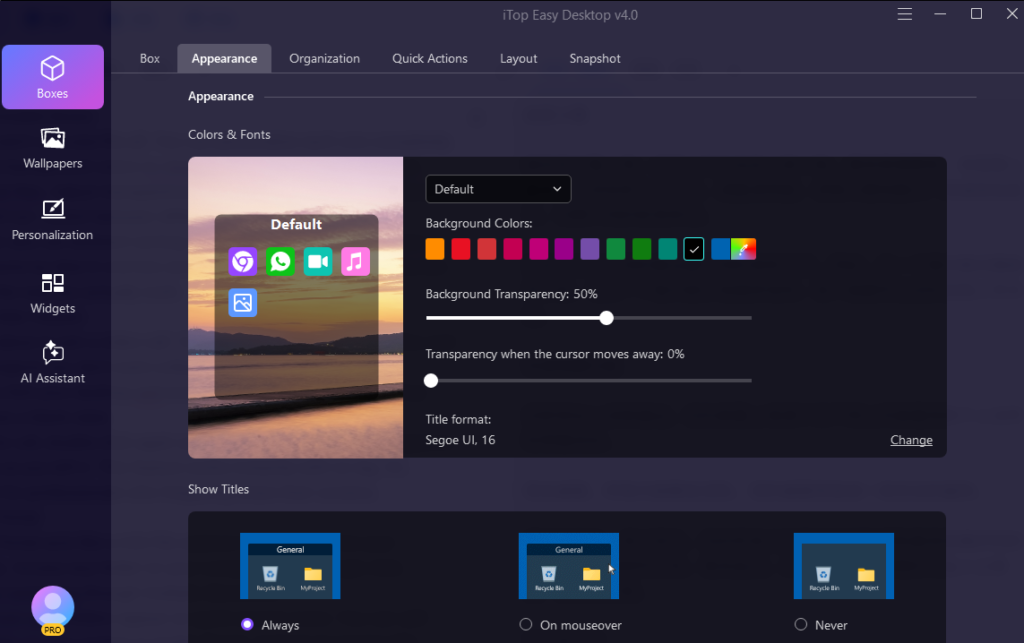Choose the purple background color swatch
1024x643 pixels.
590,249
